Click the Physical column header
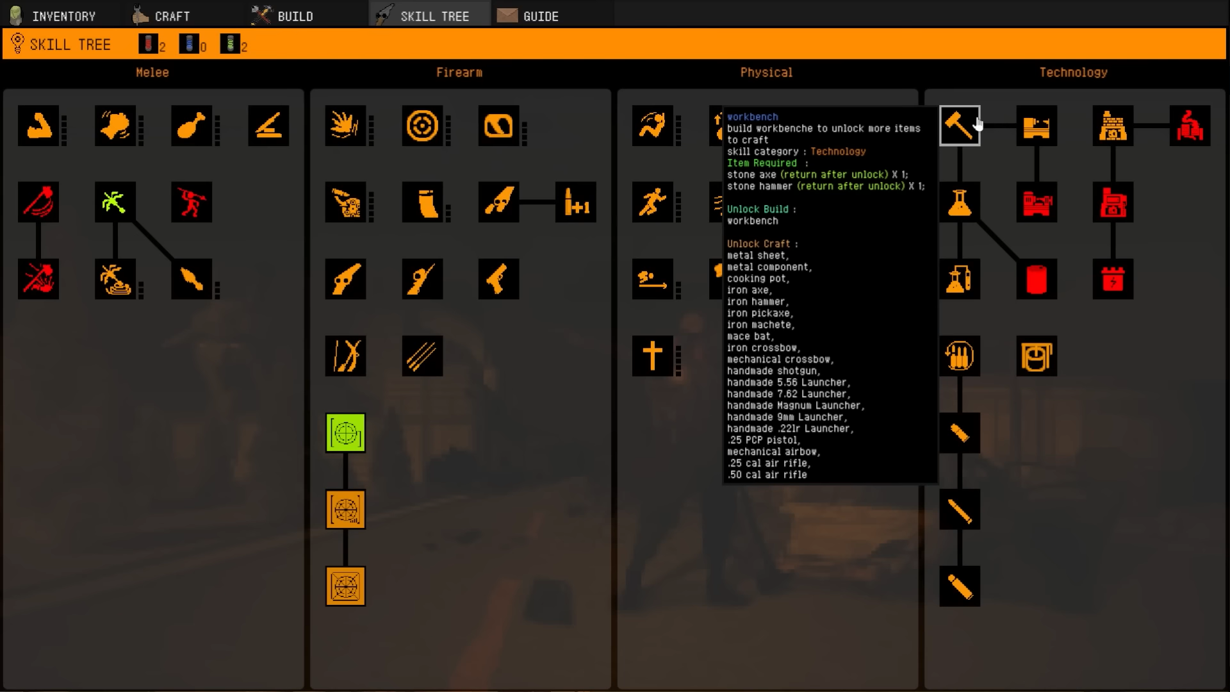 [766, 72]
